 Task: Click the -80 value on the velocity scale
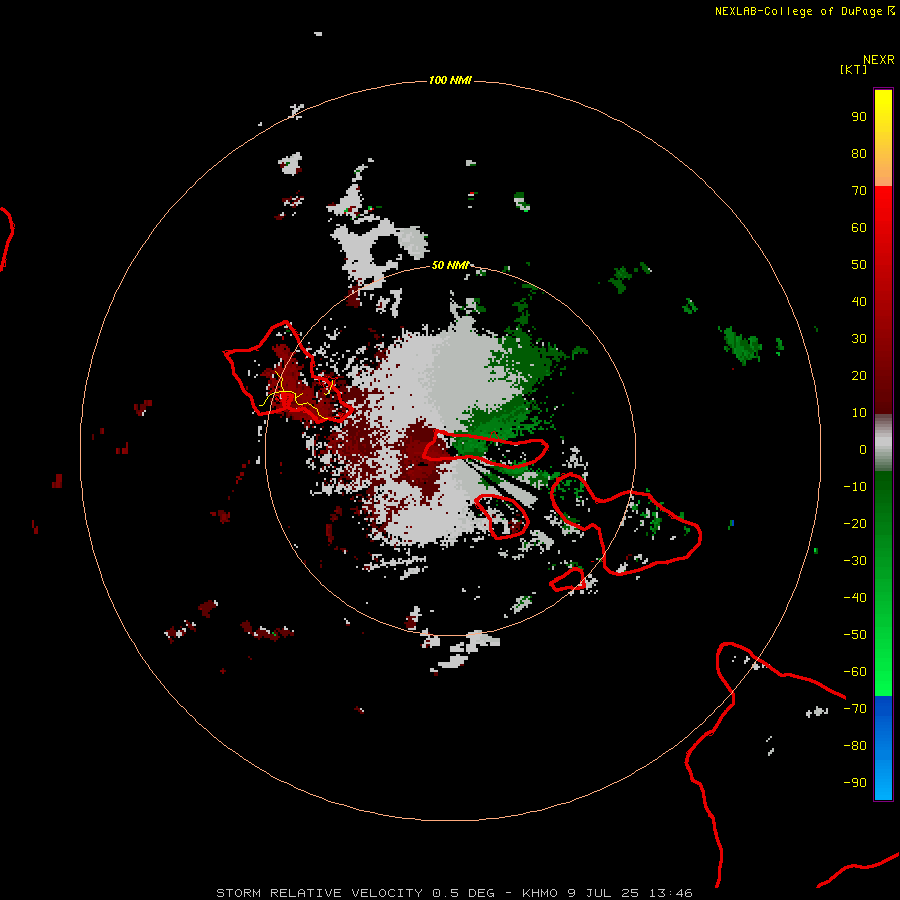(x=855, y=746)
